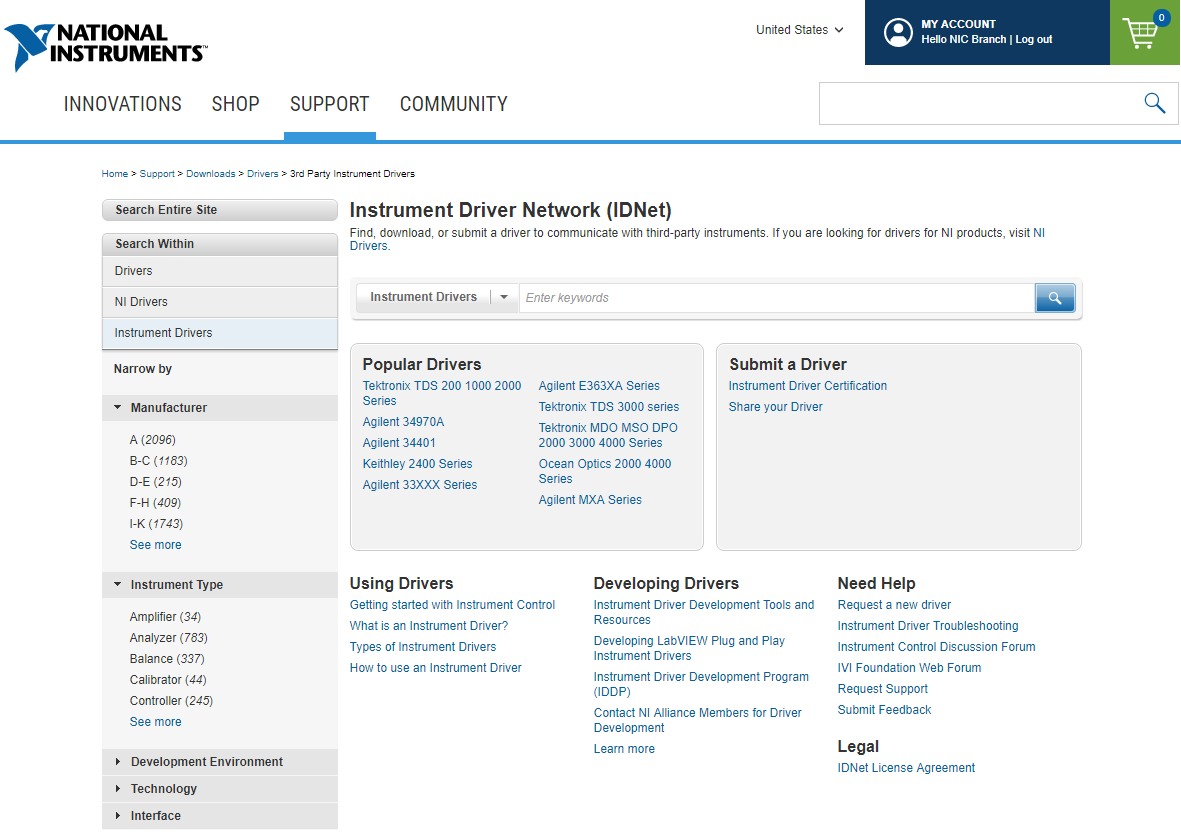Expand the Development Environment filter
1181x832 pixels.
pos(206,762)
